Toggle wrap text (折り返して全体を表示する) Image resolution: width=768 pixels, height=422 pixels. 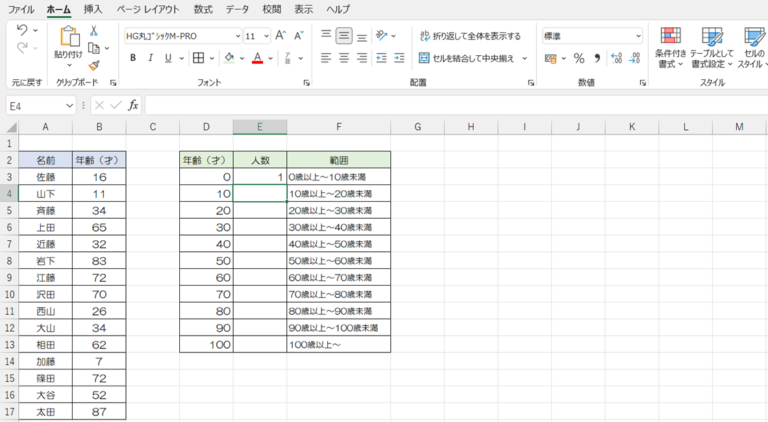(470, 36)
